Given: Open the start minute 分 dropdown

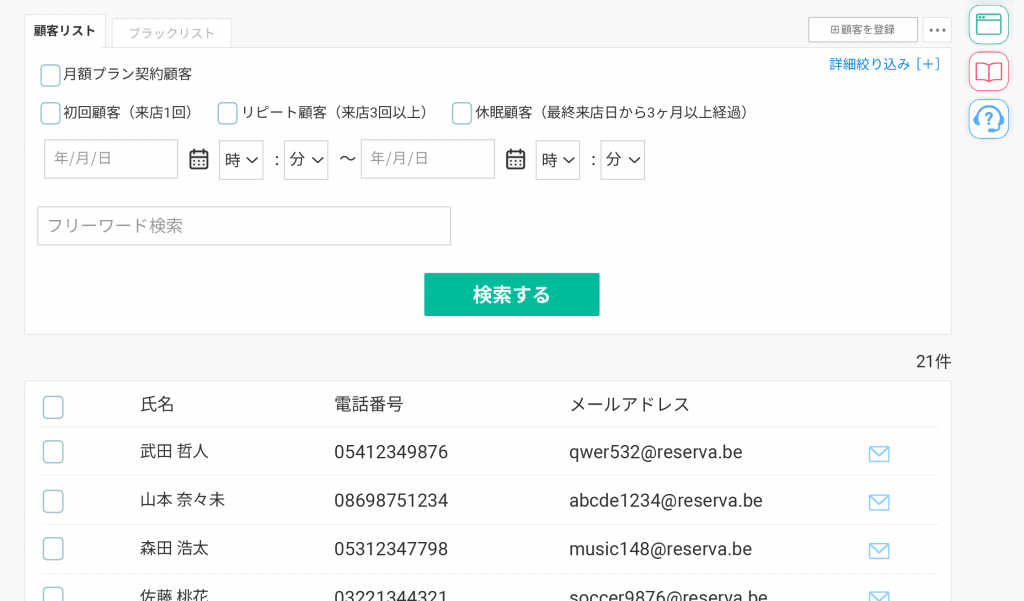Looking at the screenshot, I should coord(306,160).
